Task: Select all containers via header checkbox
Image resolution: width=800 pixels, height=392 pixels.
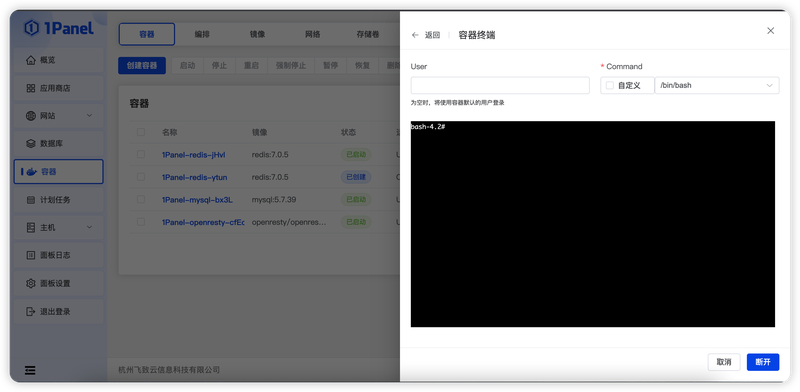Action: [x=141, y=132]
